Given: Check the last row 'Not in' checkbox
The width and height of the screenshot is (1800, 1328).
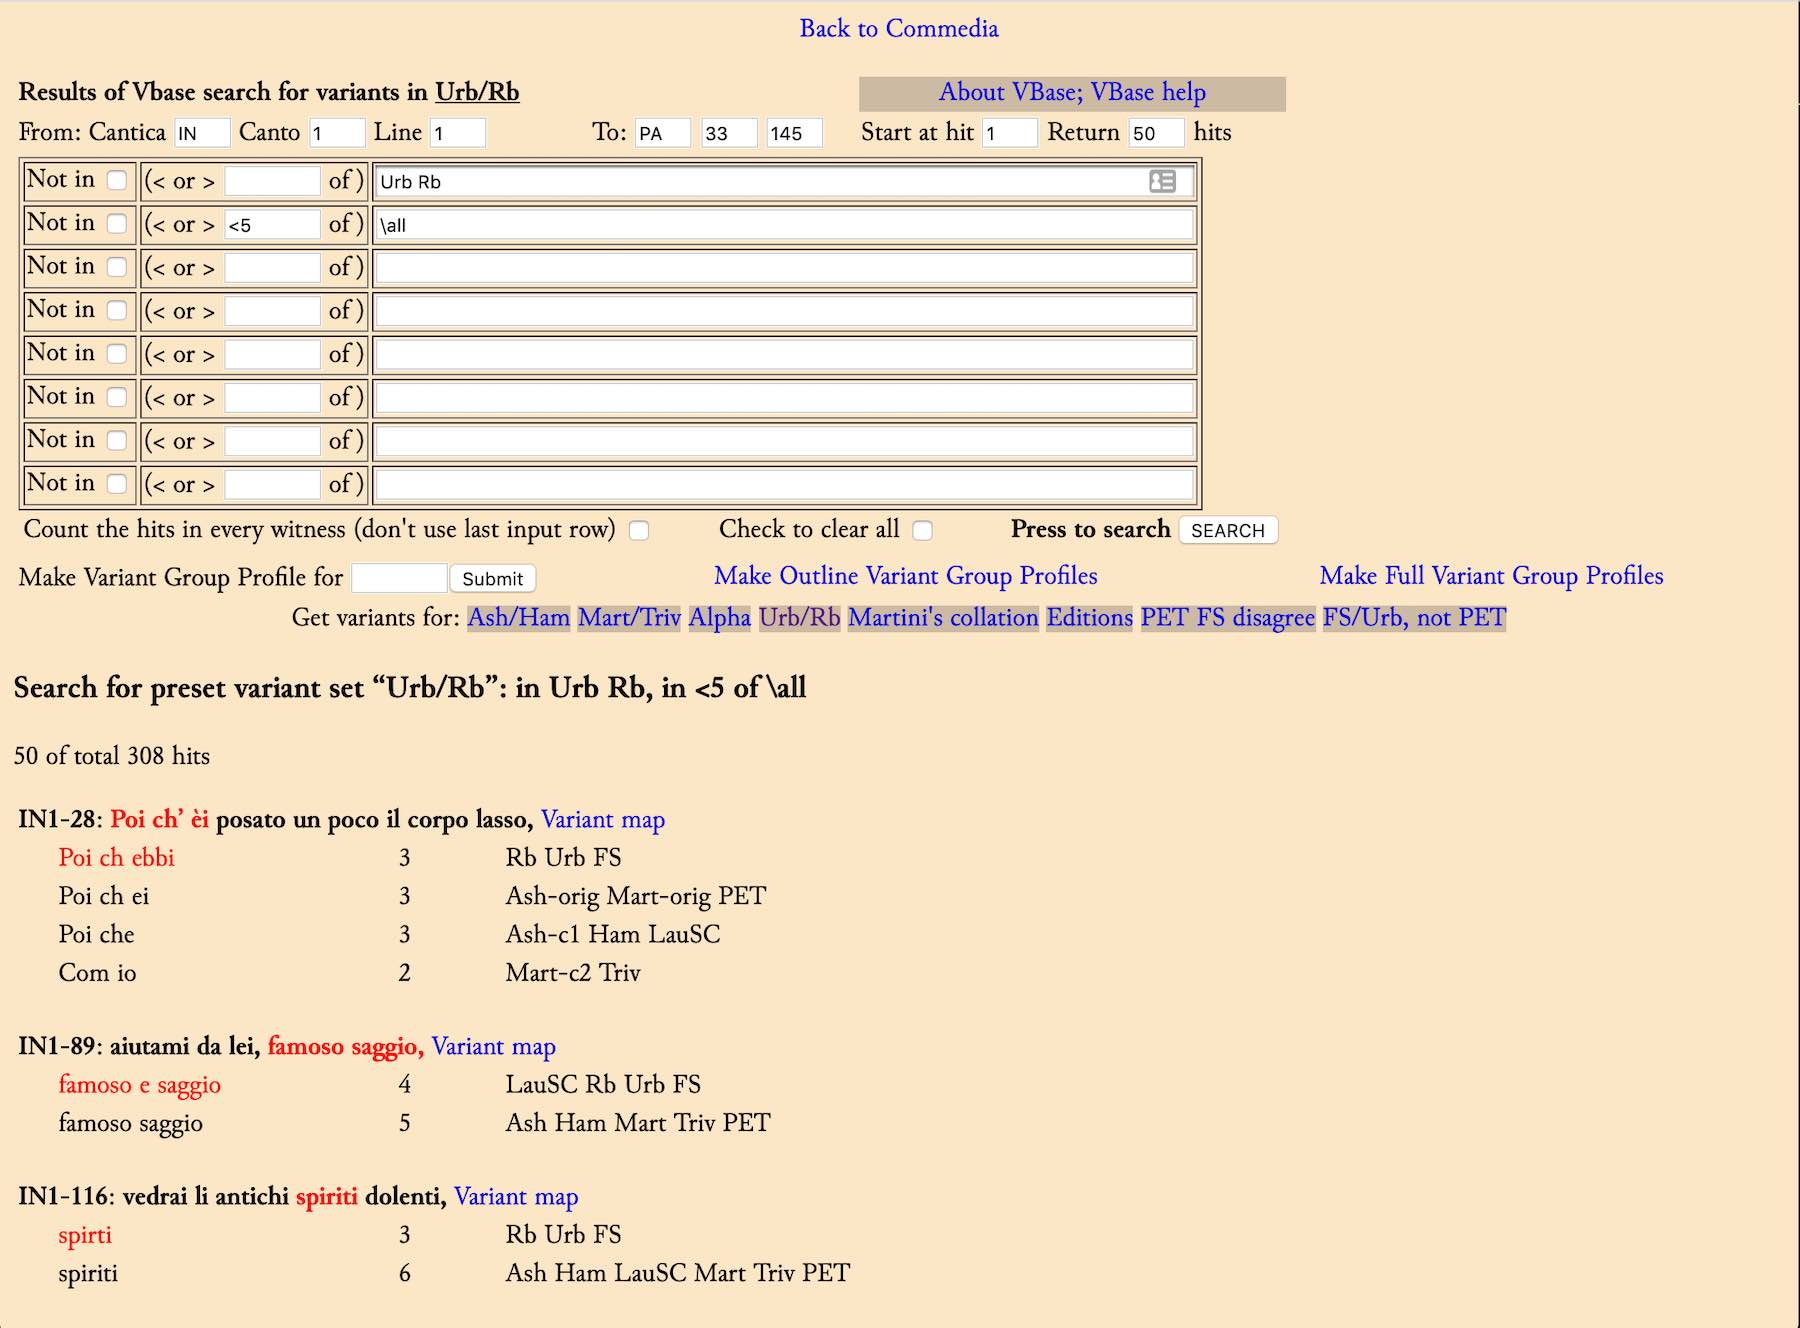Looking at the screenshot, I should click(x=117, y=484).
